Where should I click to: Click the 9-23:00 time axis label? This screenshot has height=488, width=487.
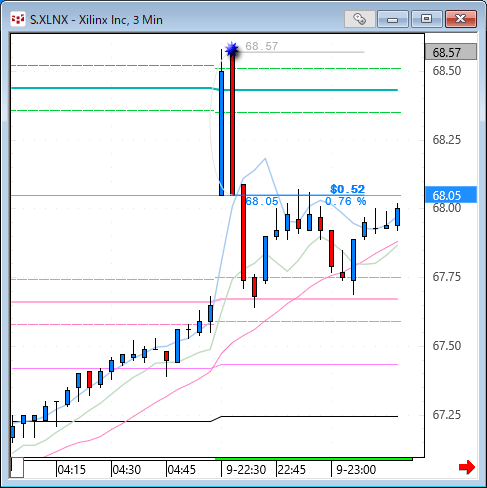tap(356, 470)
